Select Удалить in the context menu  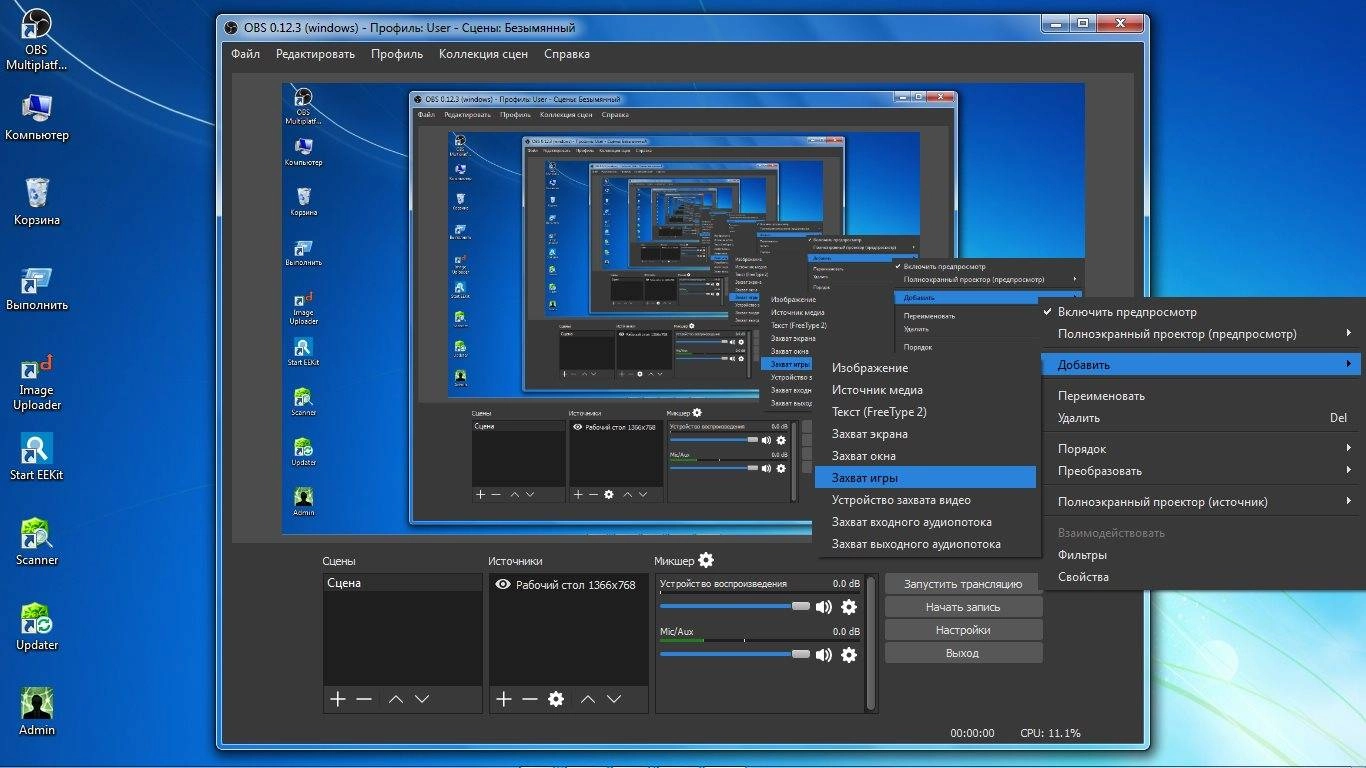(1200, 418)
